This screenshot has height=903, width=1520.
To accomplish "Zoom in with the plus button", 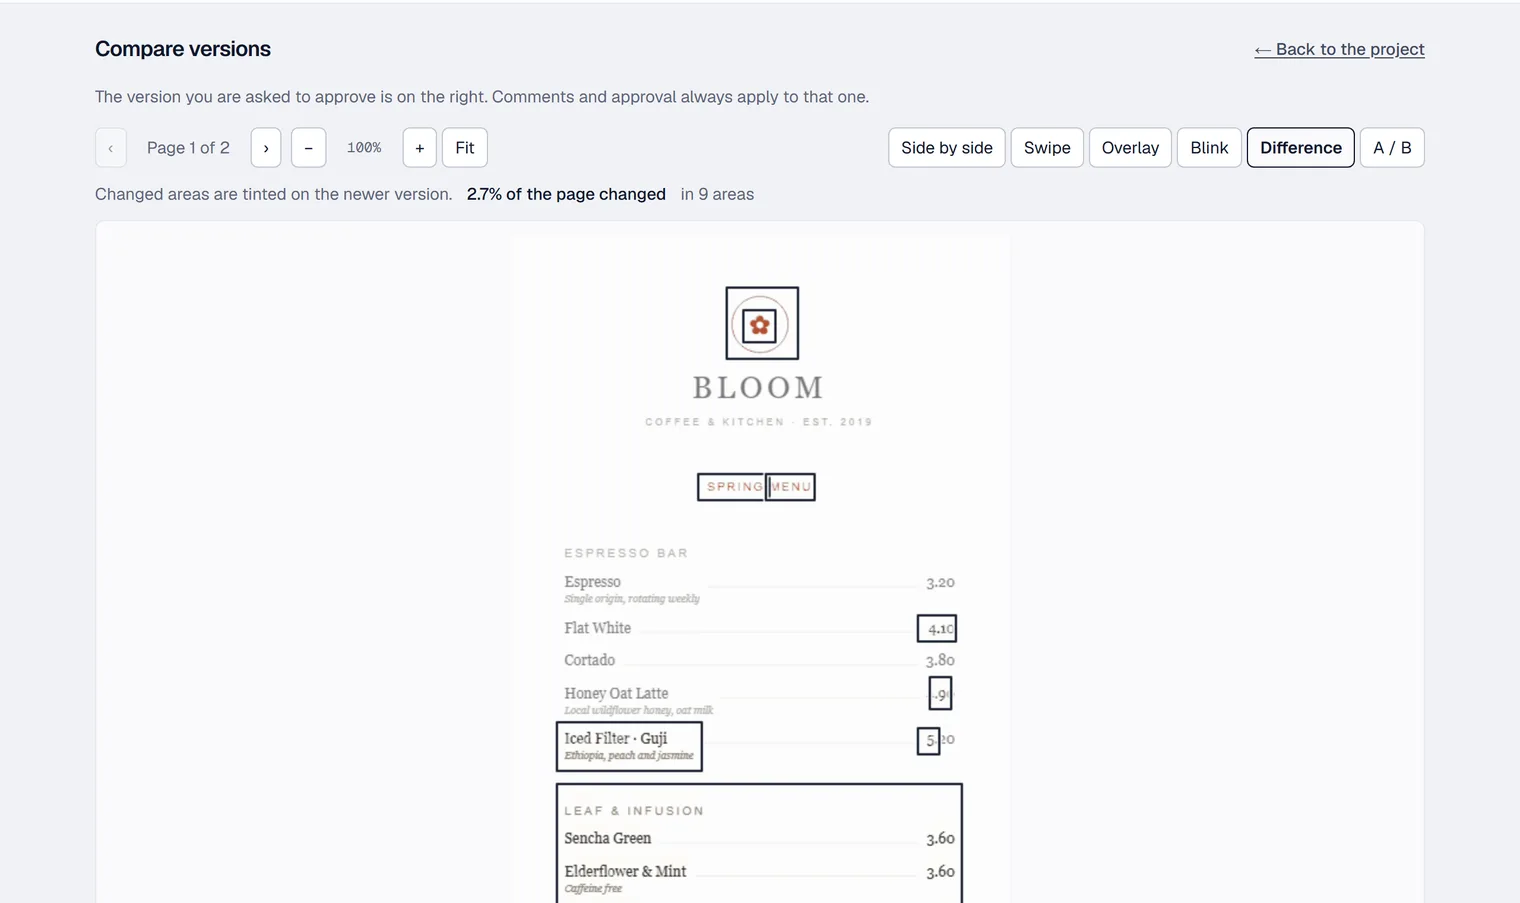I will [420, 148].
